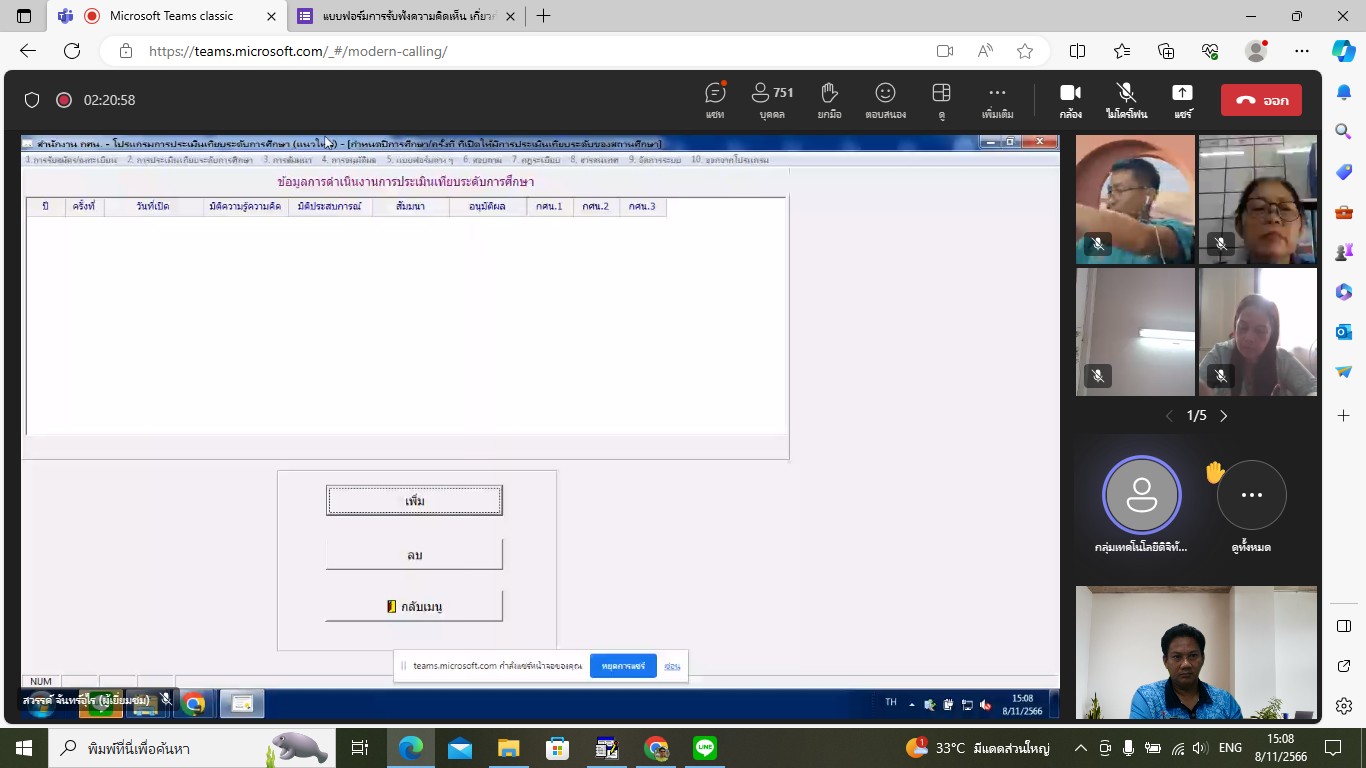Open Edge tab actions menu

[x=24, y=16]
